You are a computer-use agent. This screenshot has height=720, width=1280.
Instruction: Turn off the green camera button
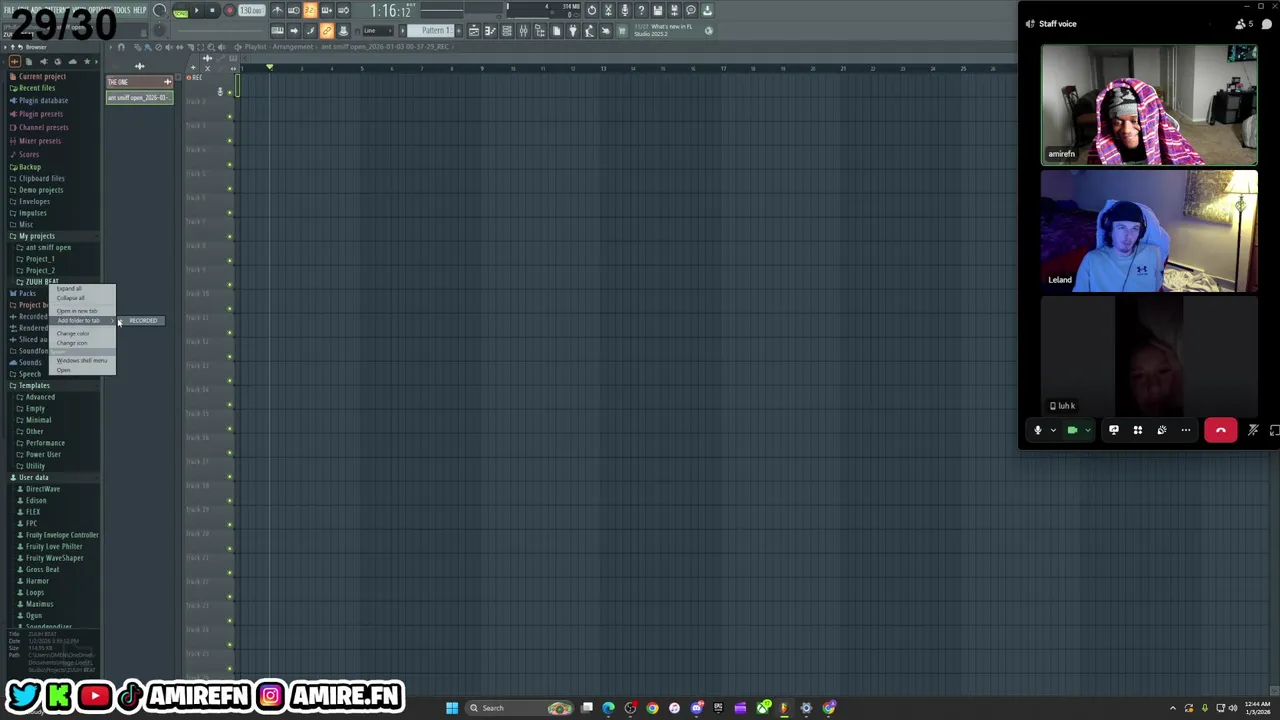[1072, 430]
